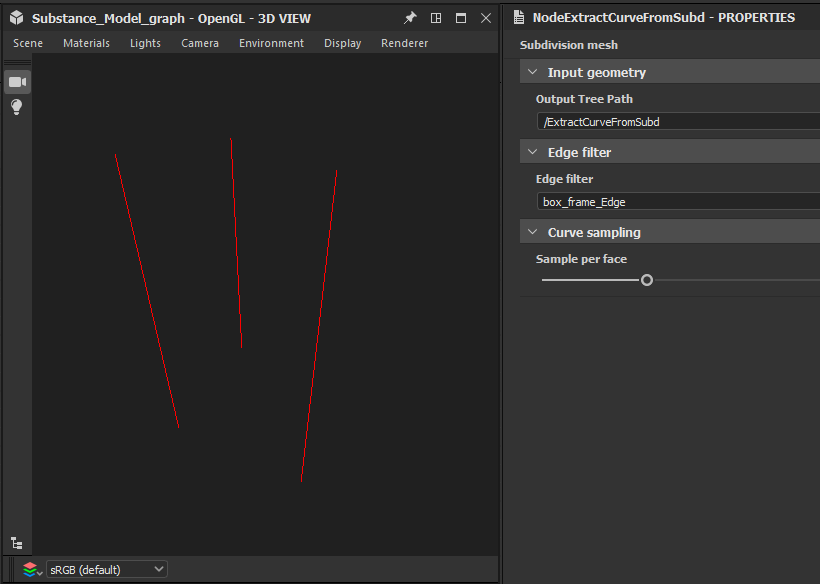Image resolution: width=820 pixels, height=584 pixels.
Task: Open the Lights menu
Action: 145,43
